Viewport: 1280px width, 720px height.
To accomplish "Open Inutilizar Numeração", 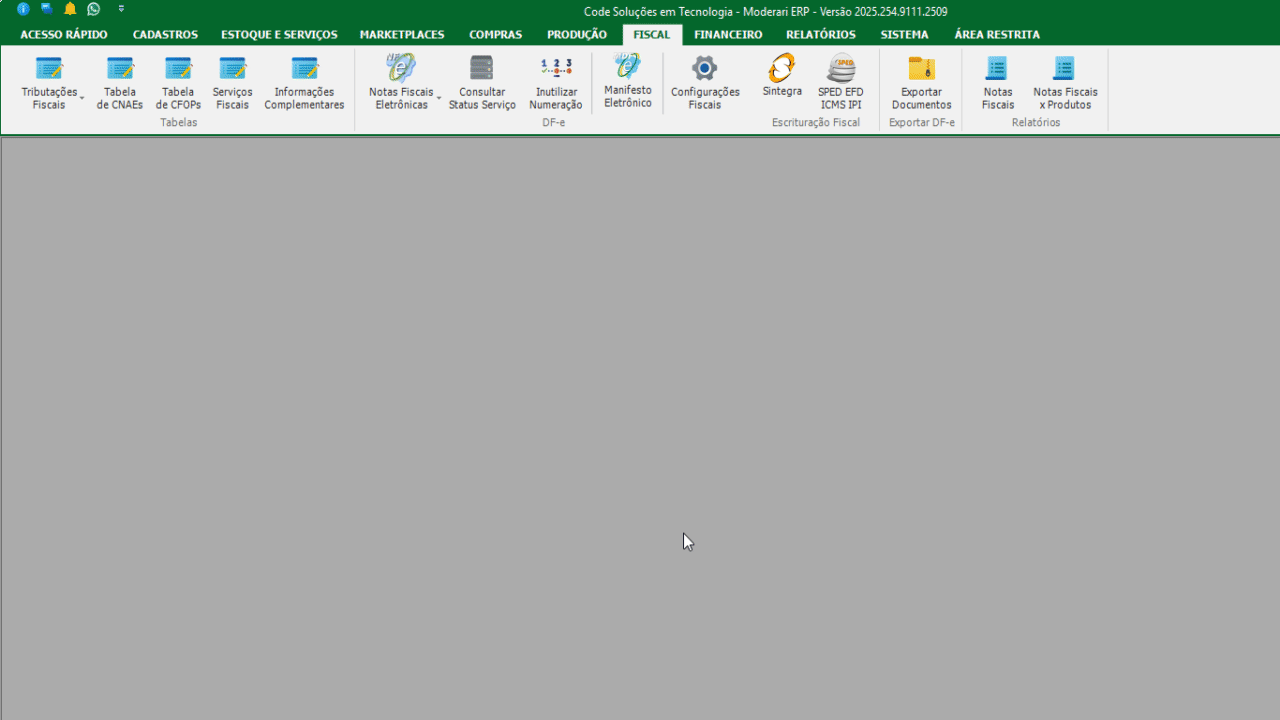I will [556, 82].
